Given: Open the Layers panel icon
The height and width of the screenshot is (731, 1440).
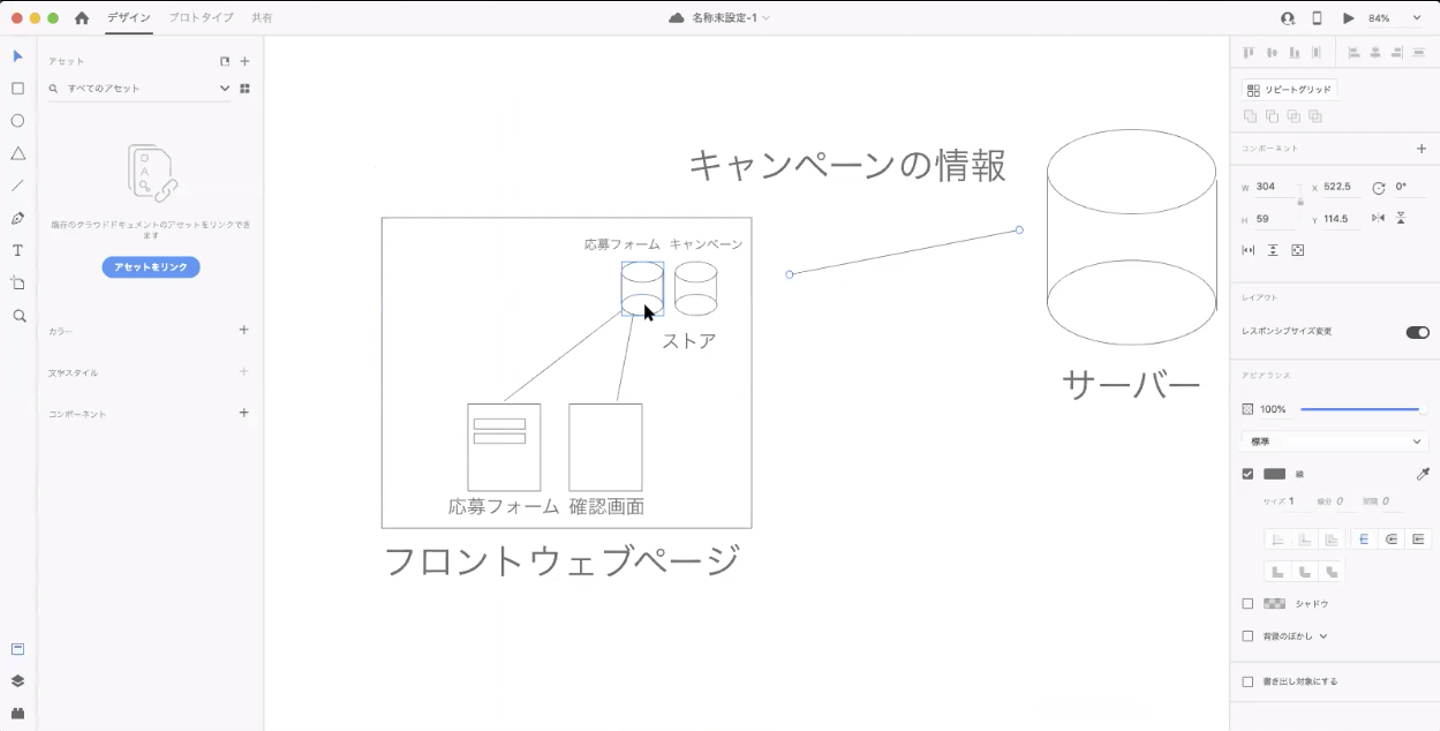Looking at the screenshot, I should coord(17,681).
